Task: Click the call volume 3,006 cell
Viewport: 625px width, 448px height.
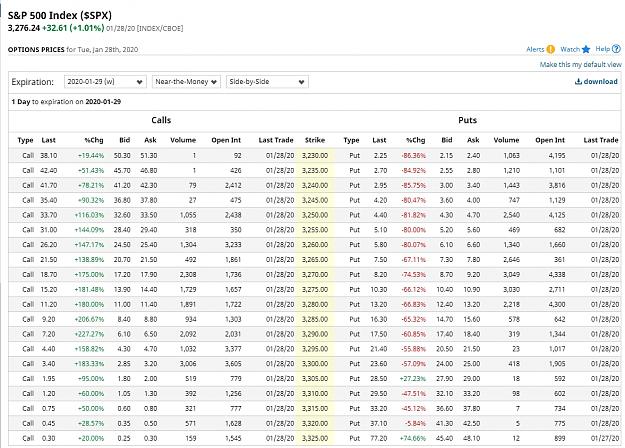Action: pos(188,364)
